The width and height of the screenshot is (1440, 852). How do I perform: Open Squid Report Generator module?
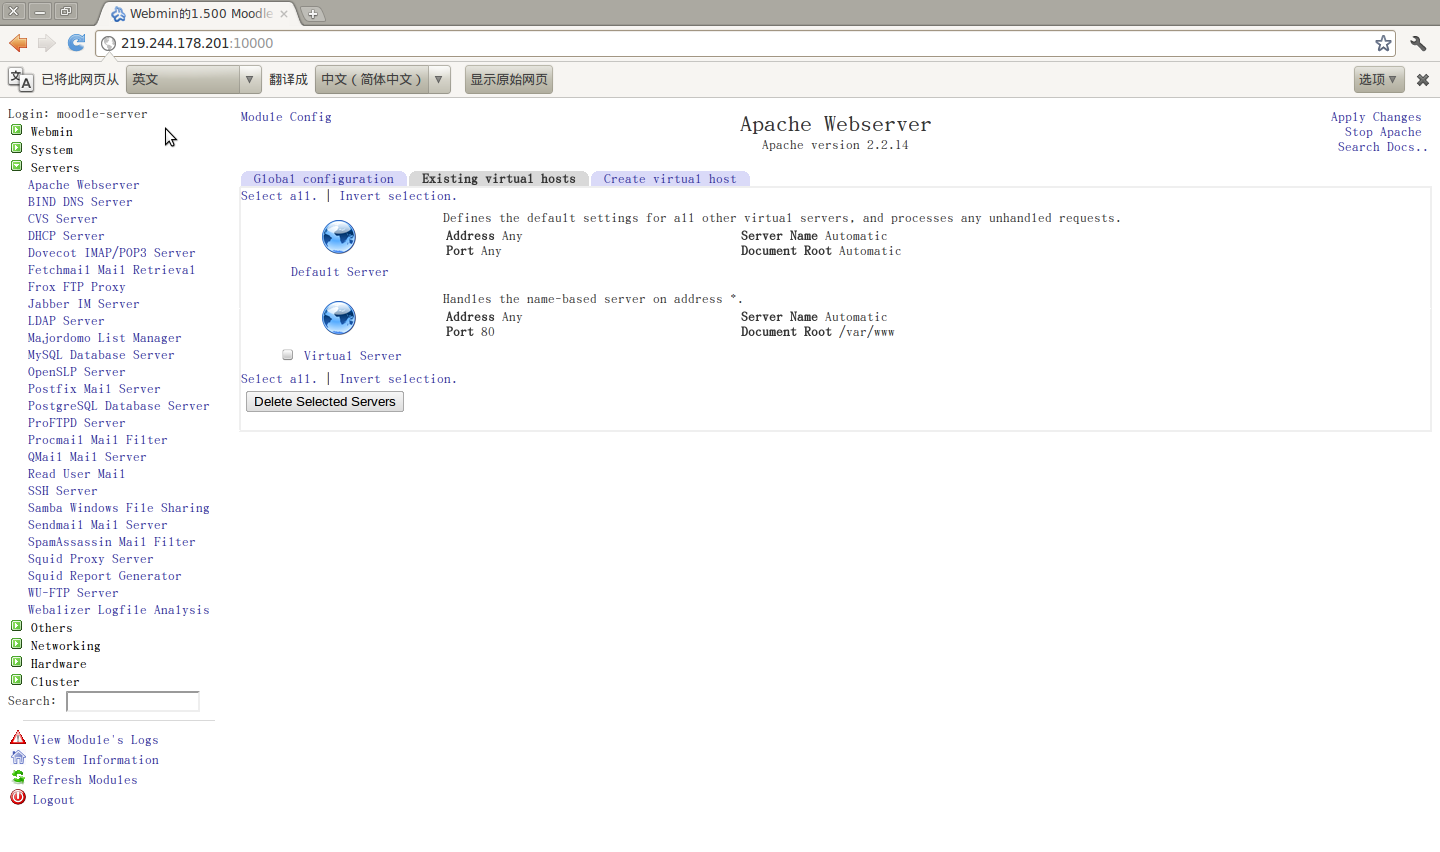[105, 576]
